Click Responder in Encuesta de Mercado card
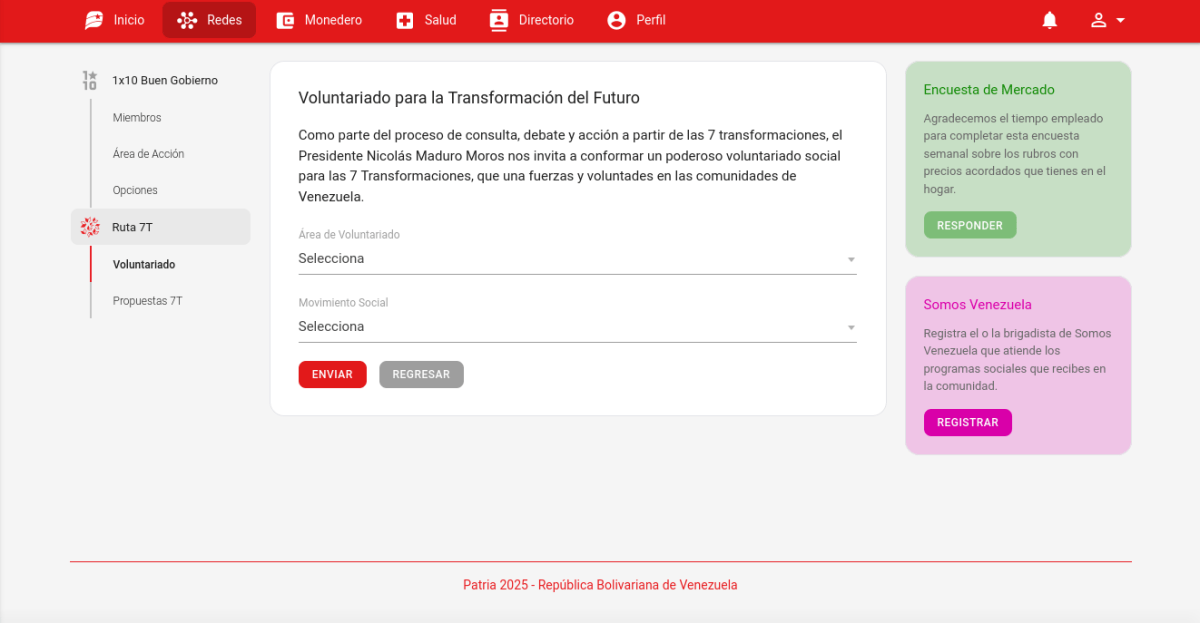Viewport: 1200px width, 623px height. click(x=969, y=225)
